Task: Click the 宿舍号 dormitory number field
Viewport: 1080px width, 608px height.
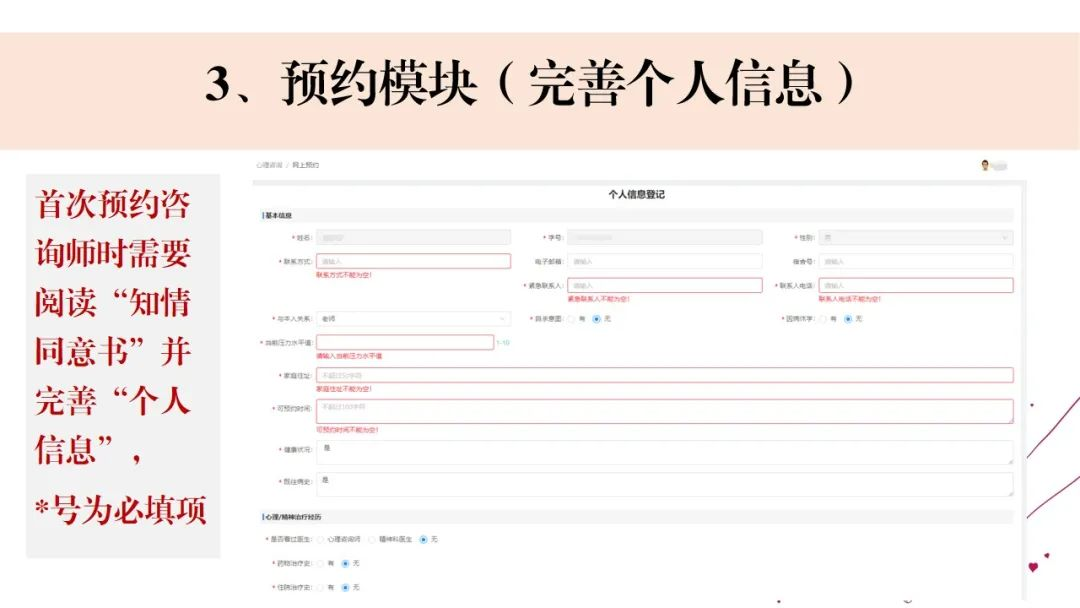Action: click(916, 262)
